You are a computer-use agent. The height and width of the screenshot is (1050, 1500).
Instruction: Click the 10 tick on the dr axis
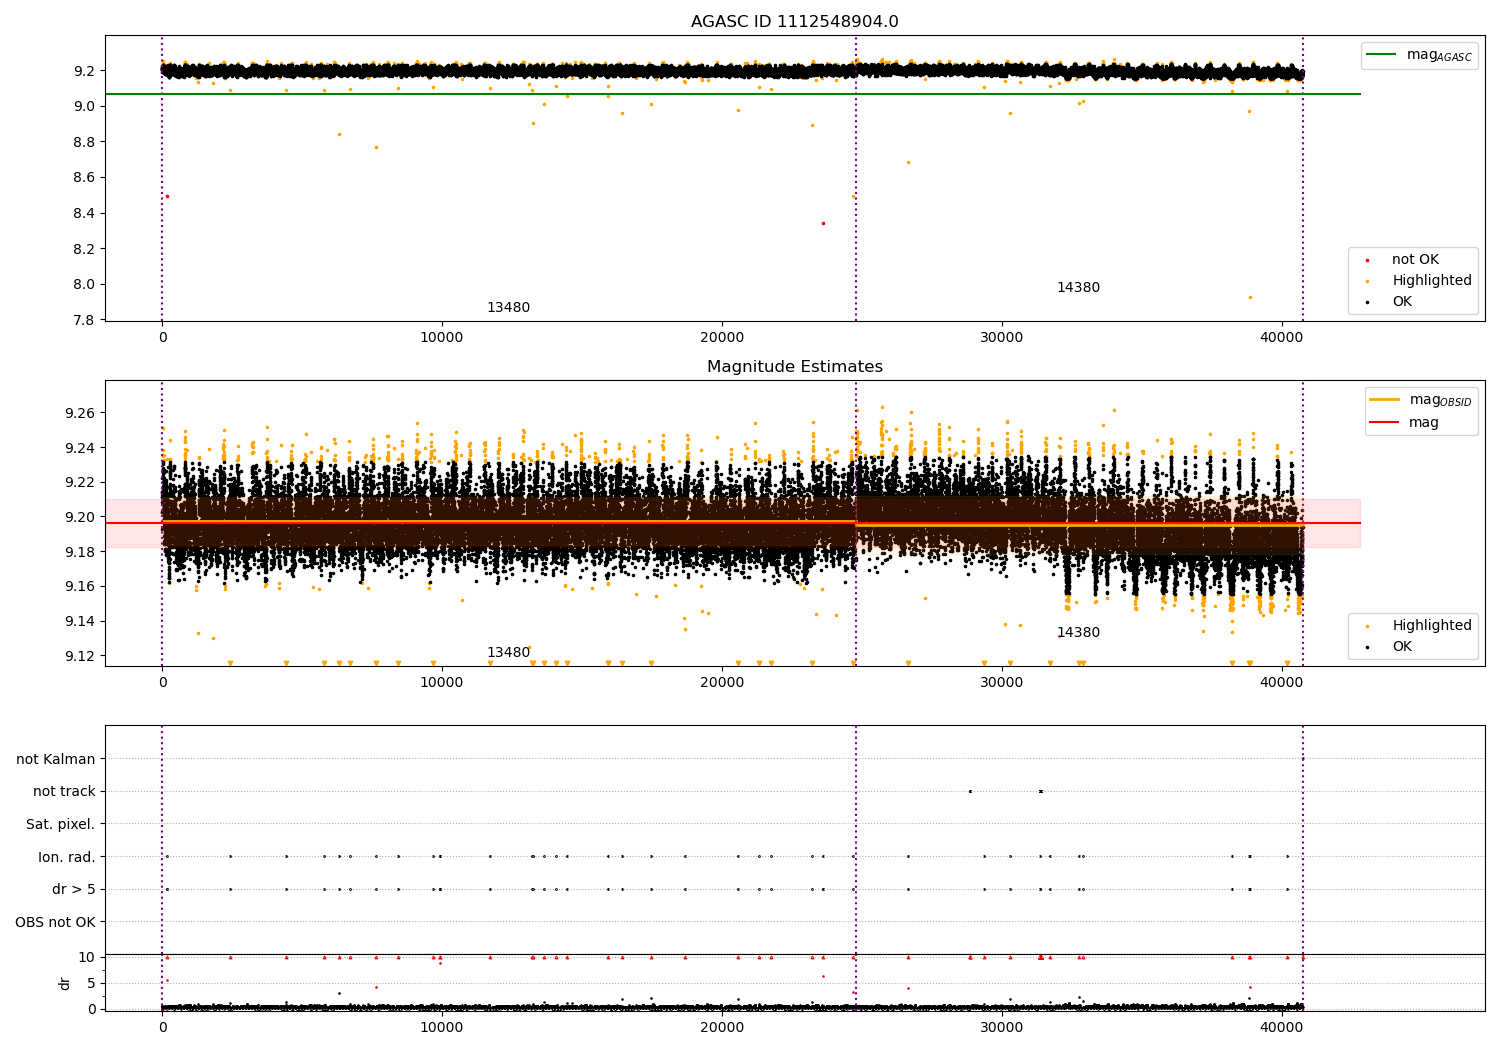pos(87,958)
